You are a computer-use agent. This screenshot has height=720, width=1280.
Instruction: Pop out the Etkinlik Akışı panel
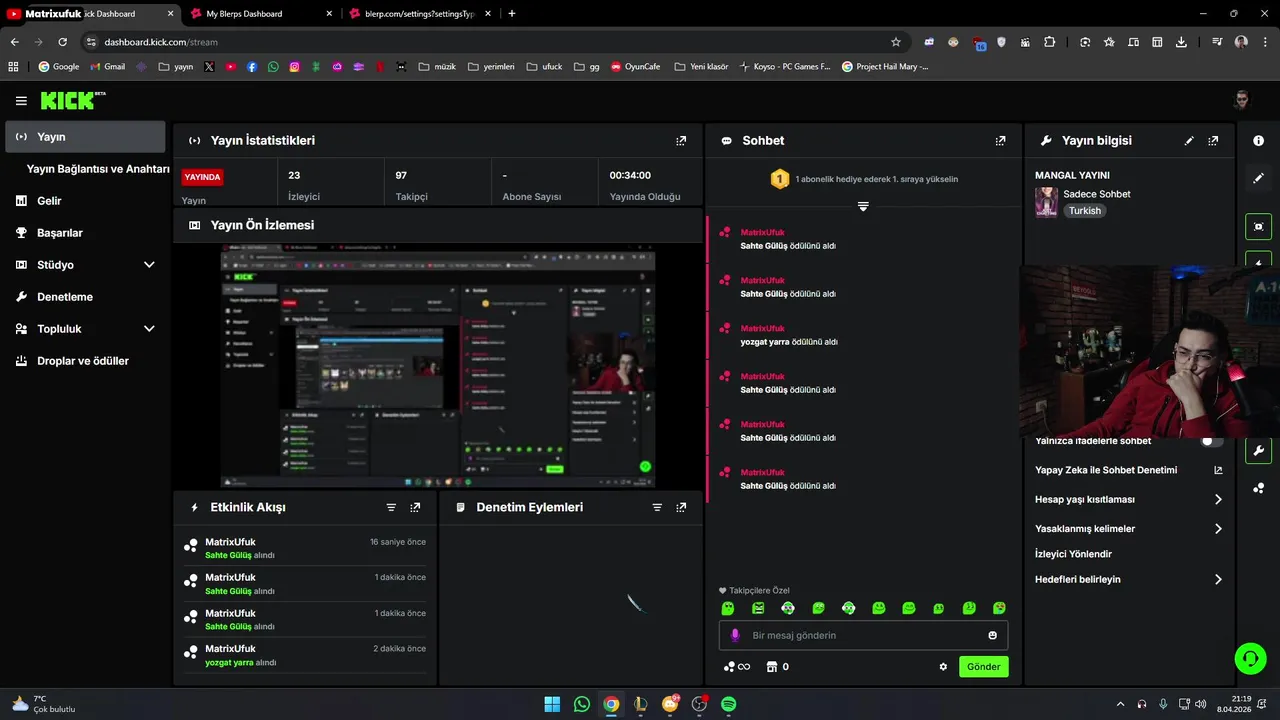[x=415, y=507]
